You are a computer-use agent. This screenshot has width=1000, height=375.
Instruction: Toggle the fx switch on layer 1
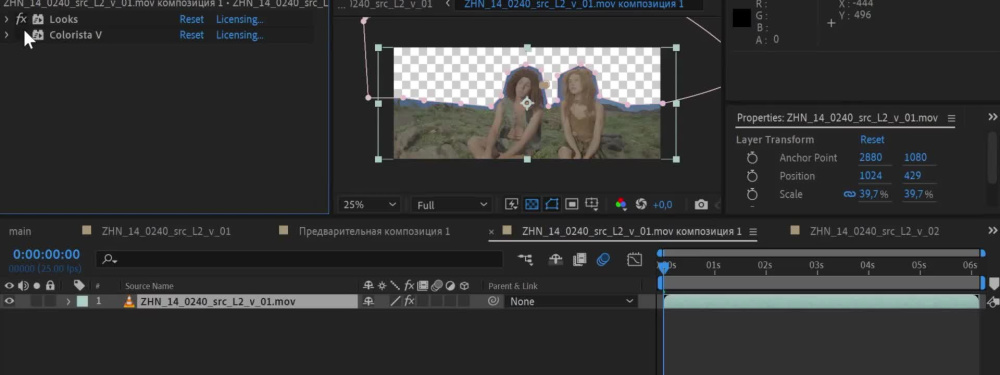(409, 302)
